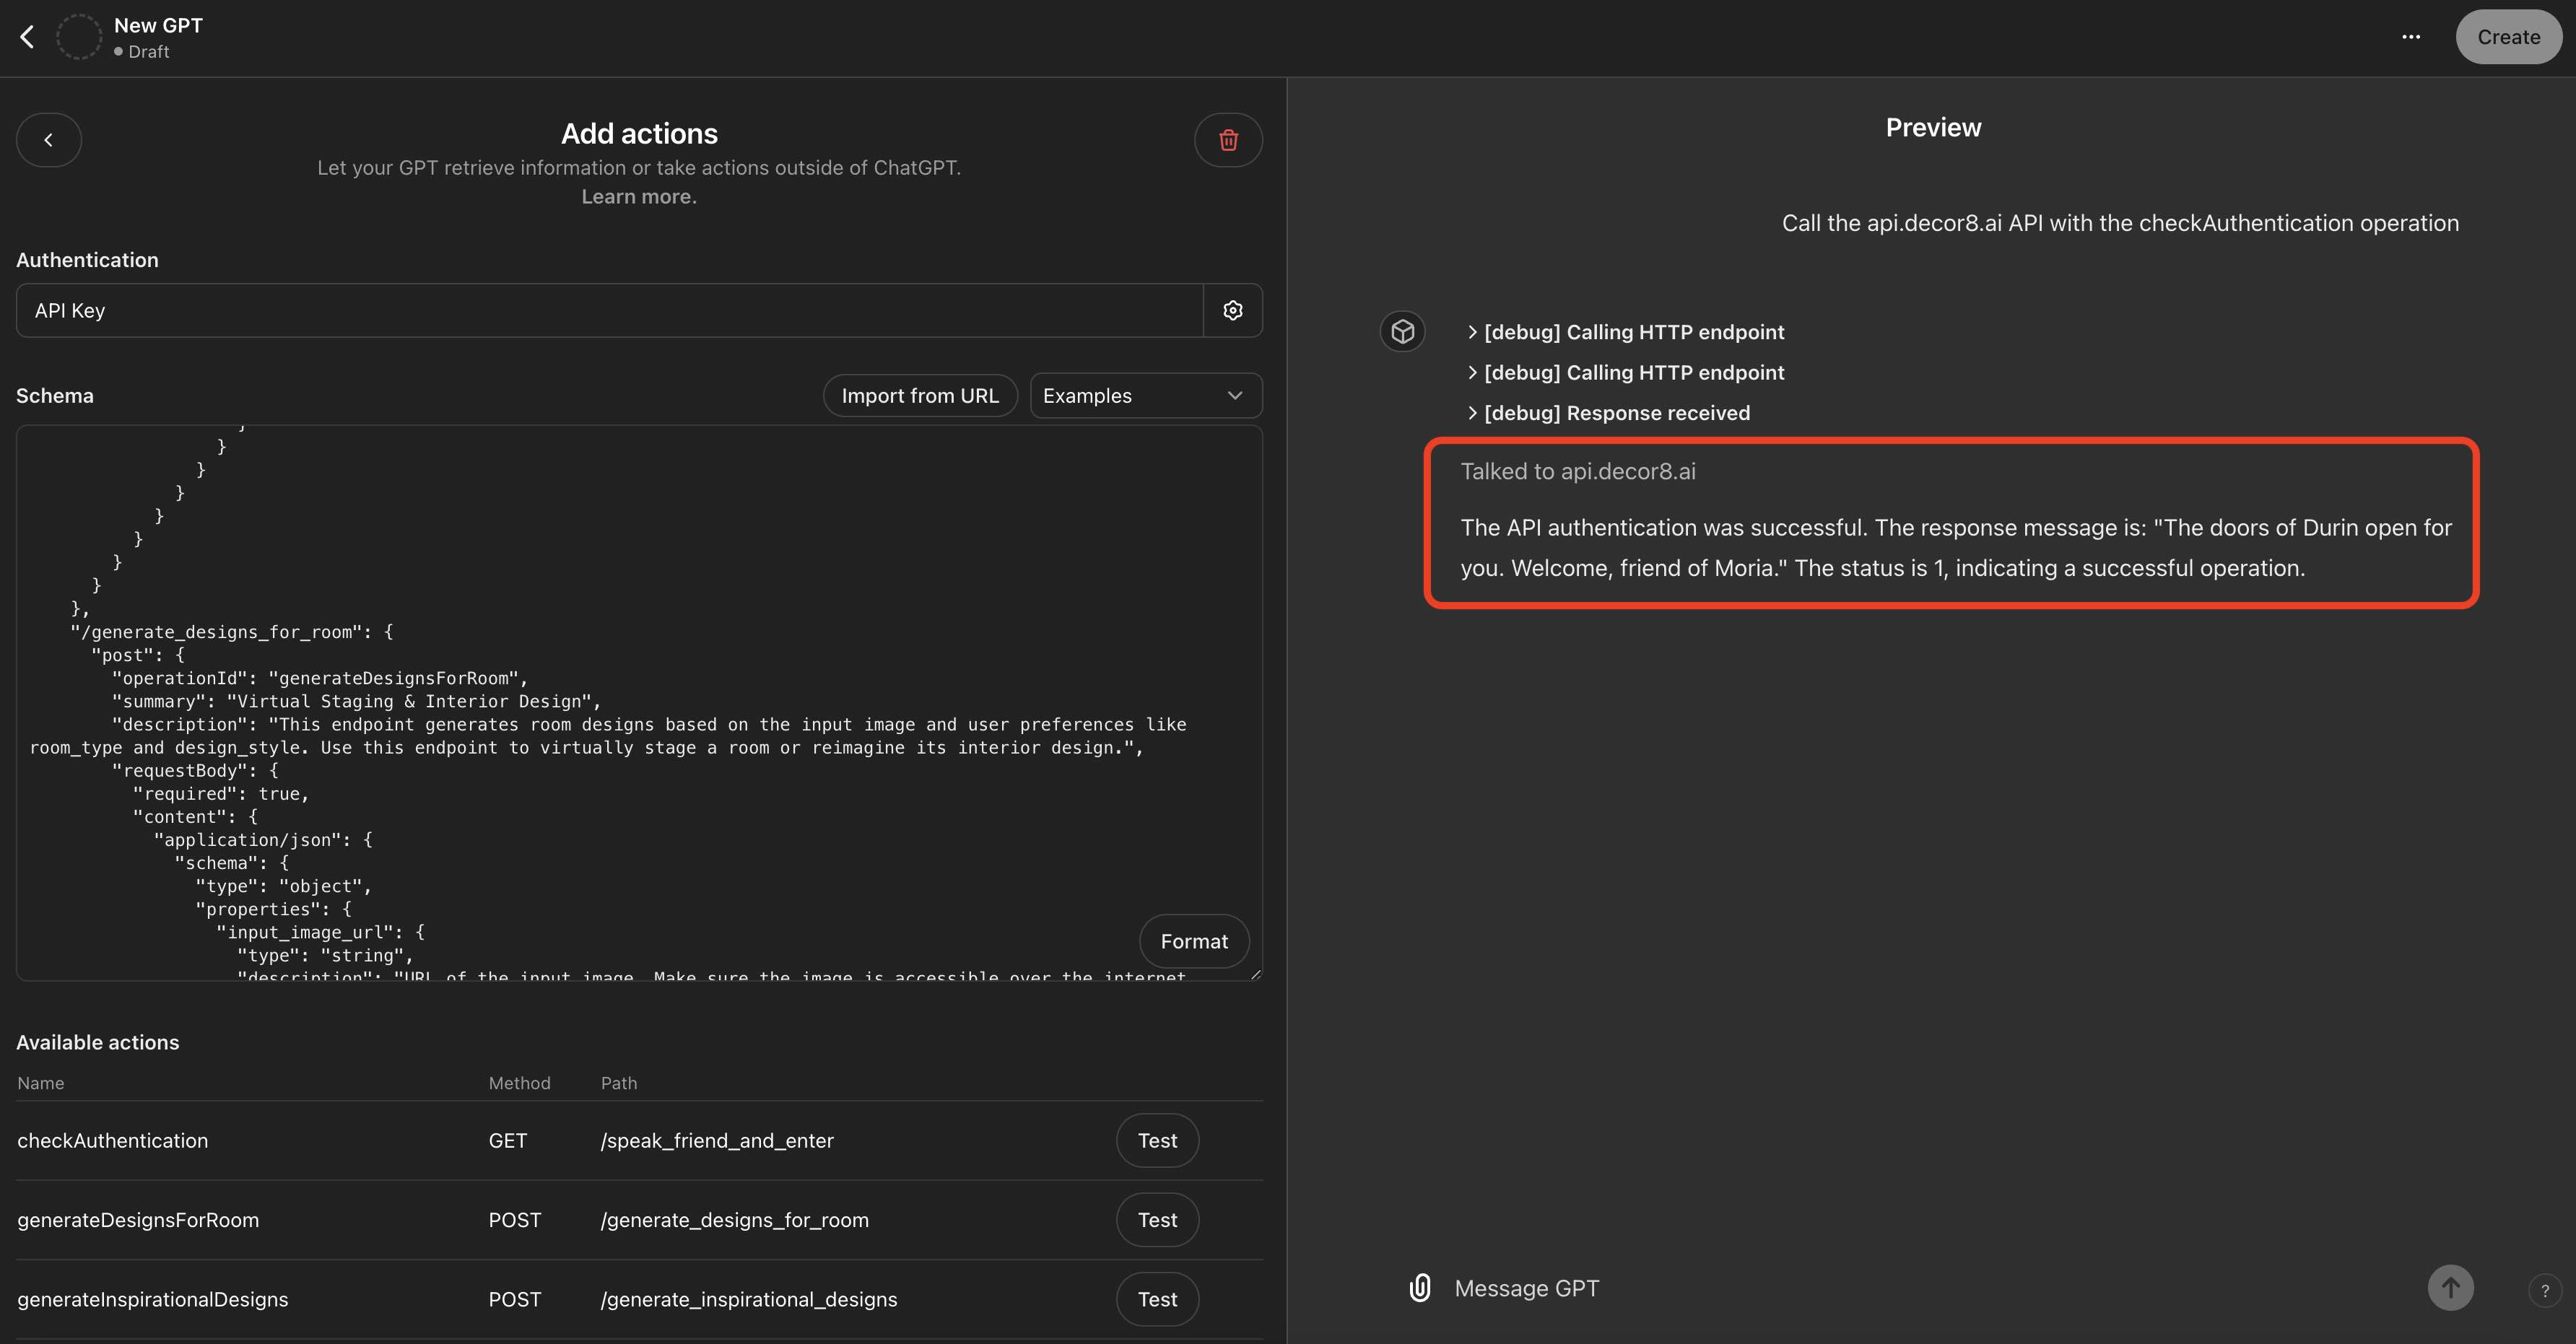This screenshot has width=2576, height=1344.
Task: Send message with the up arrow button
Action: pos(2451,1288)
